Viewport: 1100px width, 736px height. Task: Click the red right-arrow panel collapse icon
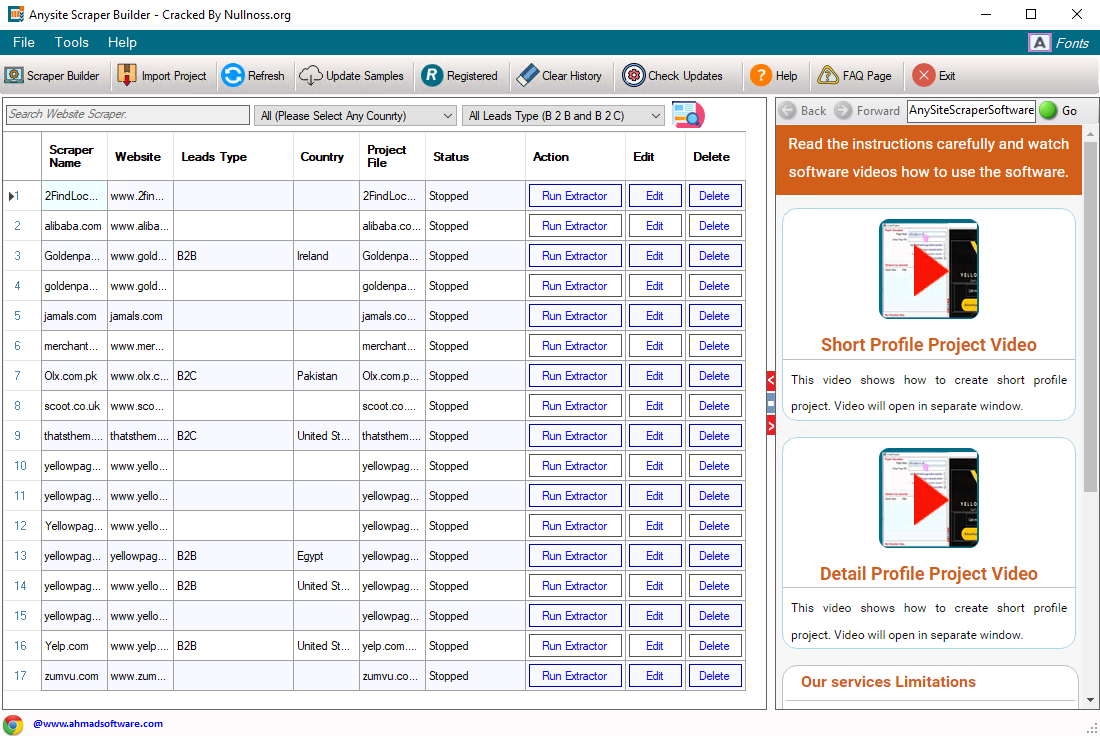[771, 425]
